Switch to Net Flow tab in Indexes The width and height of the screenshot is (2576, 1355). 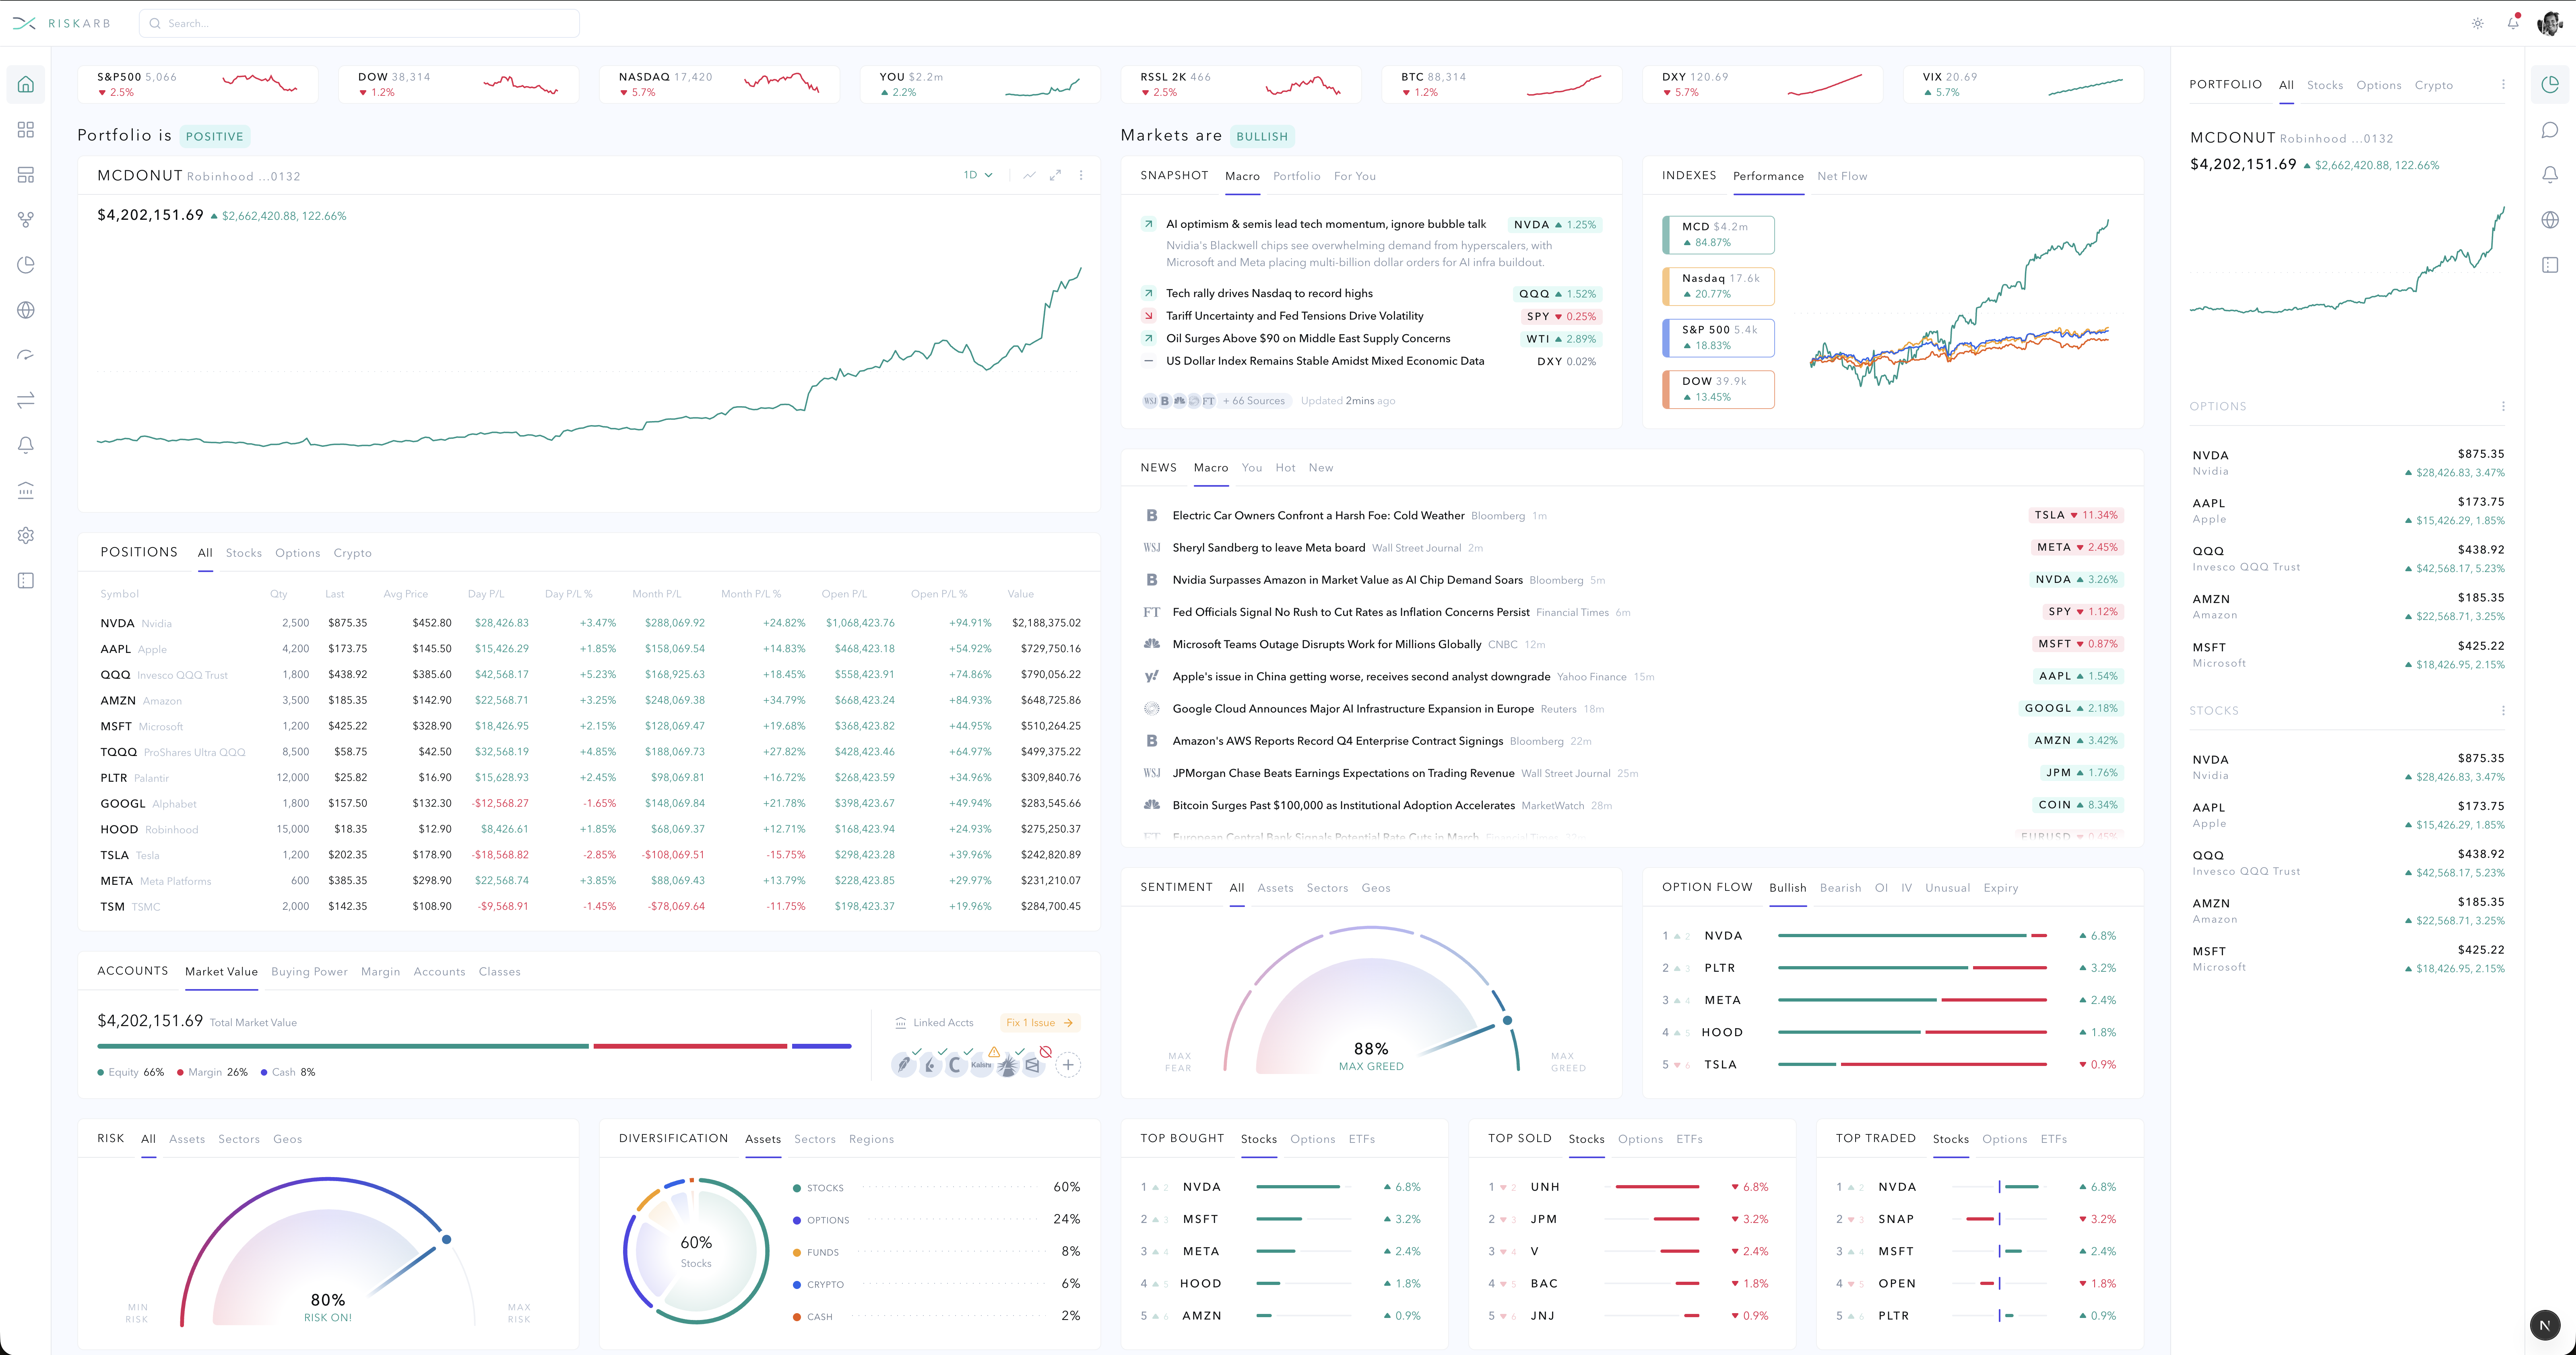point(1842,176)
